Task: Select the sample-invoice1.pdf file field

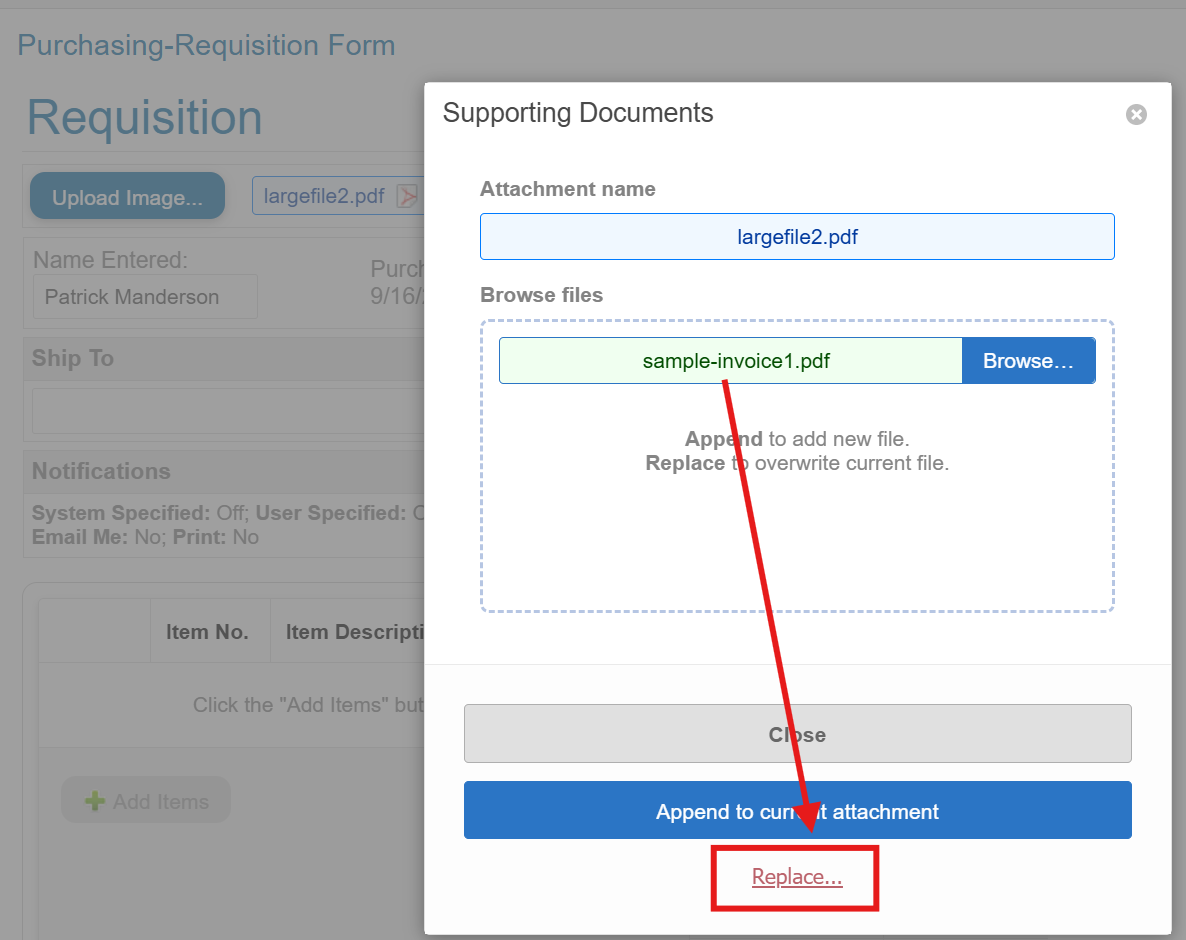Action: pos(730,361)
